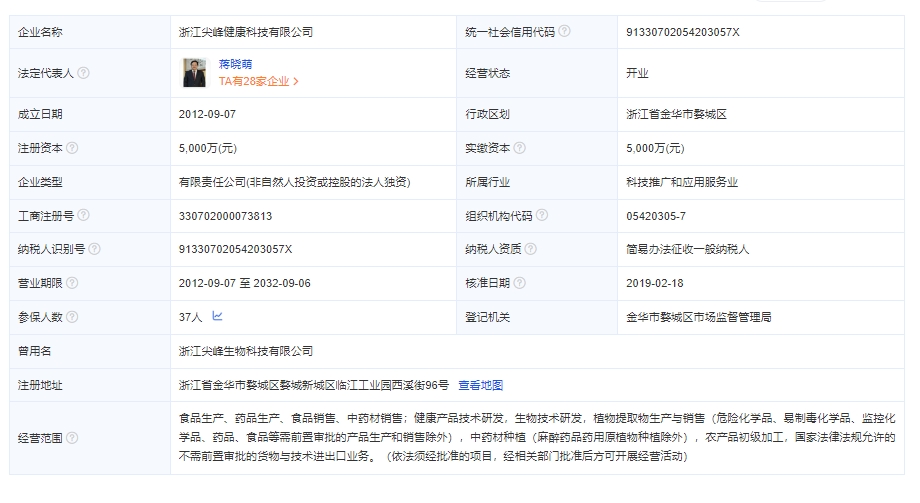Open the help icon beside 统一社会信用代码

[x=564, y=31]
